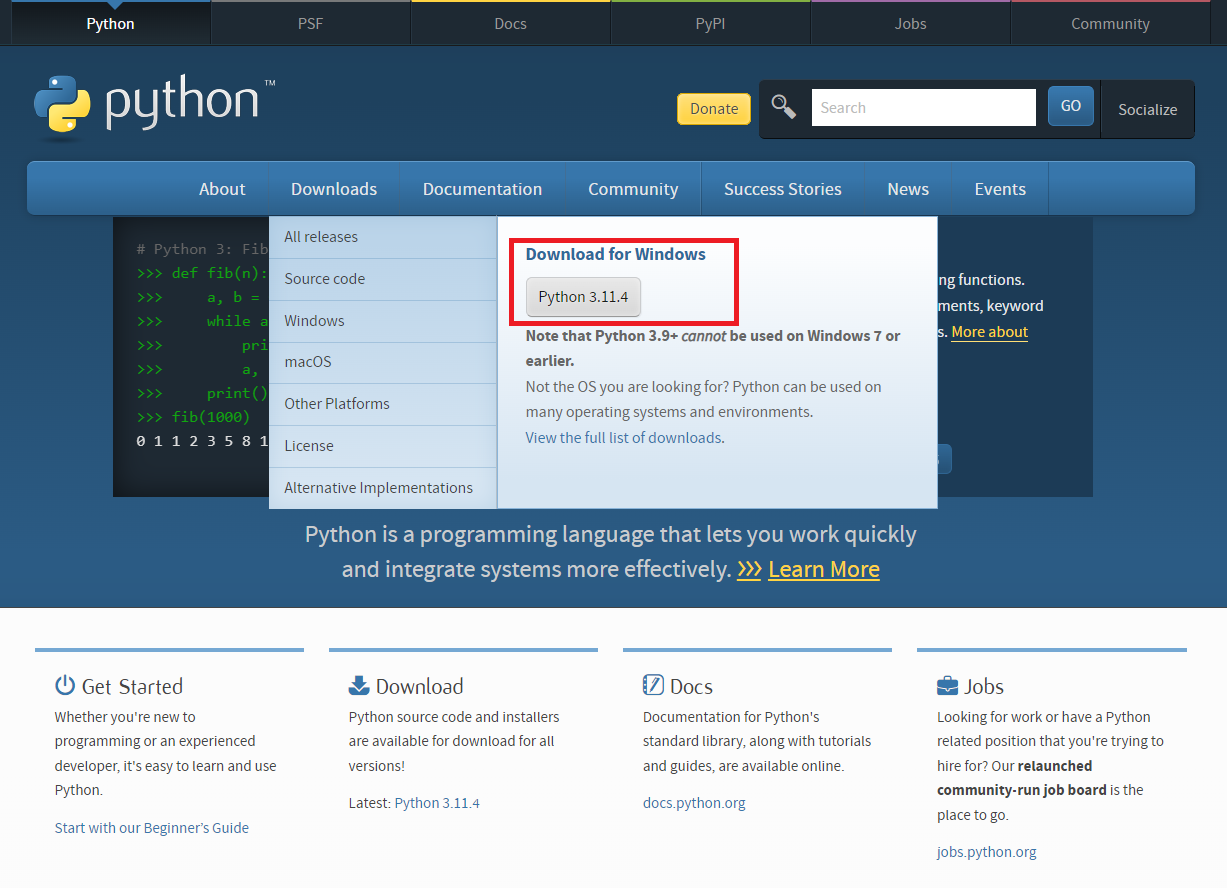This screenshot has height=888, width=1227.
Task: Select the Python top tab
Action: (110, 23)
